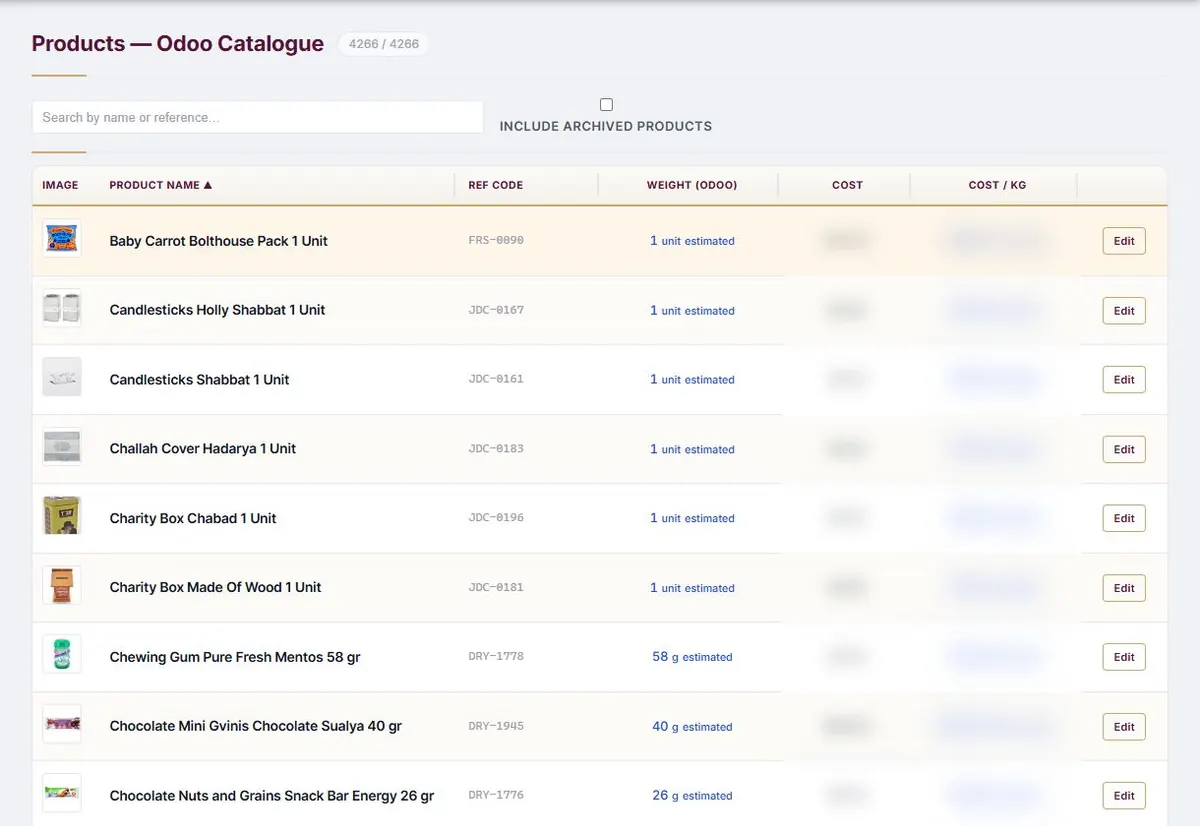Click ref code DRY-1945
This screenshot has width=1200, height=826.
(x=496, y=726)
